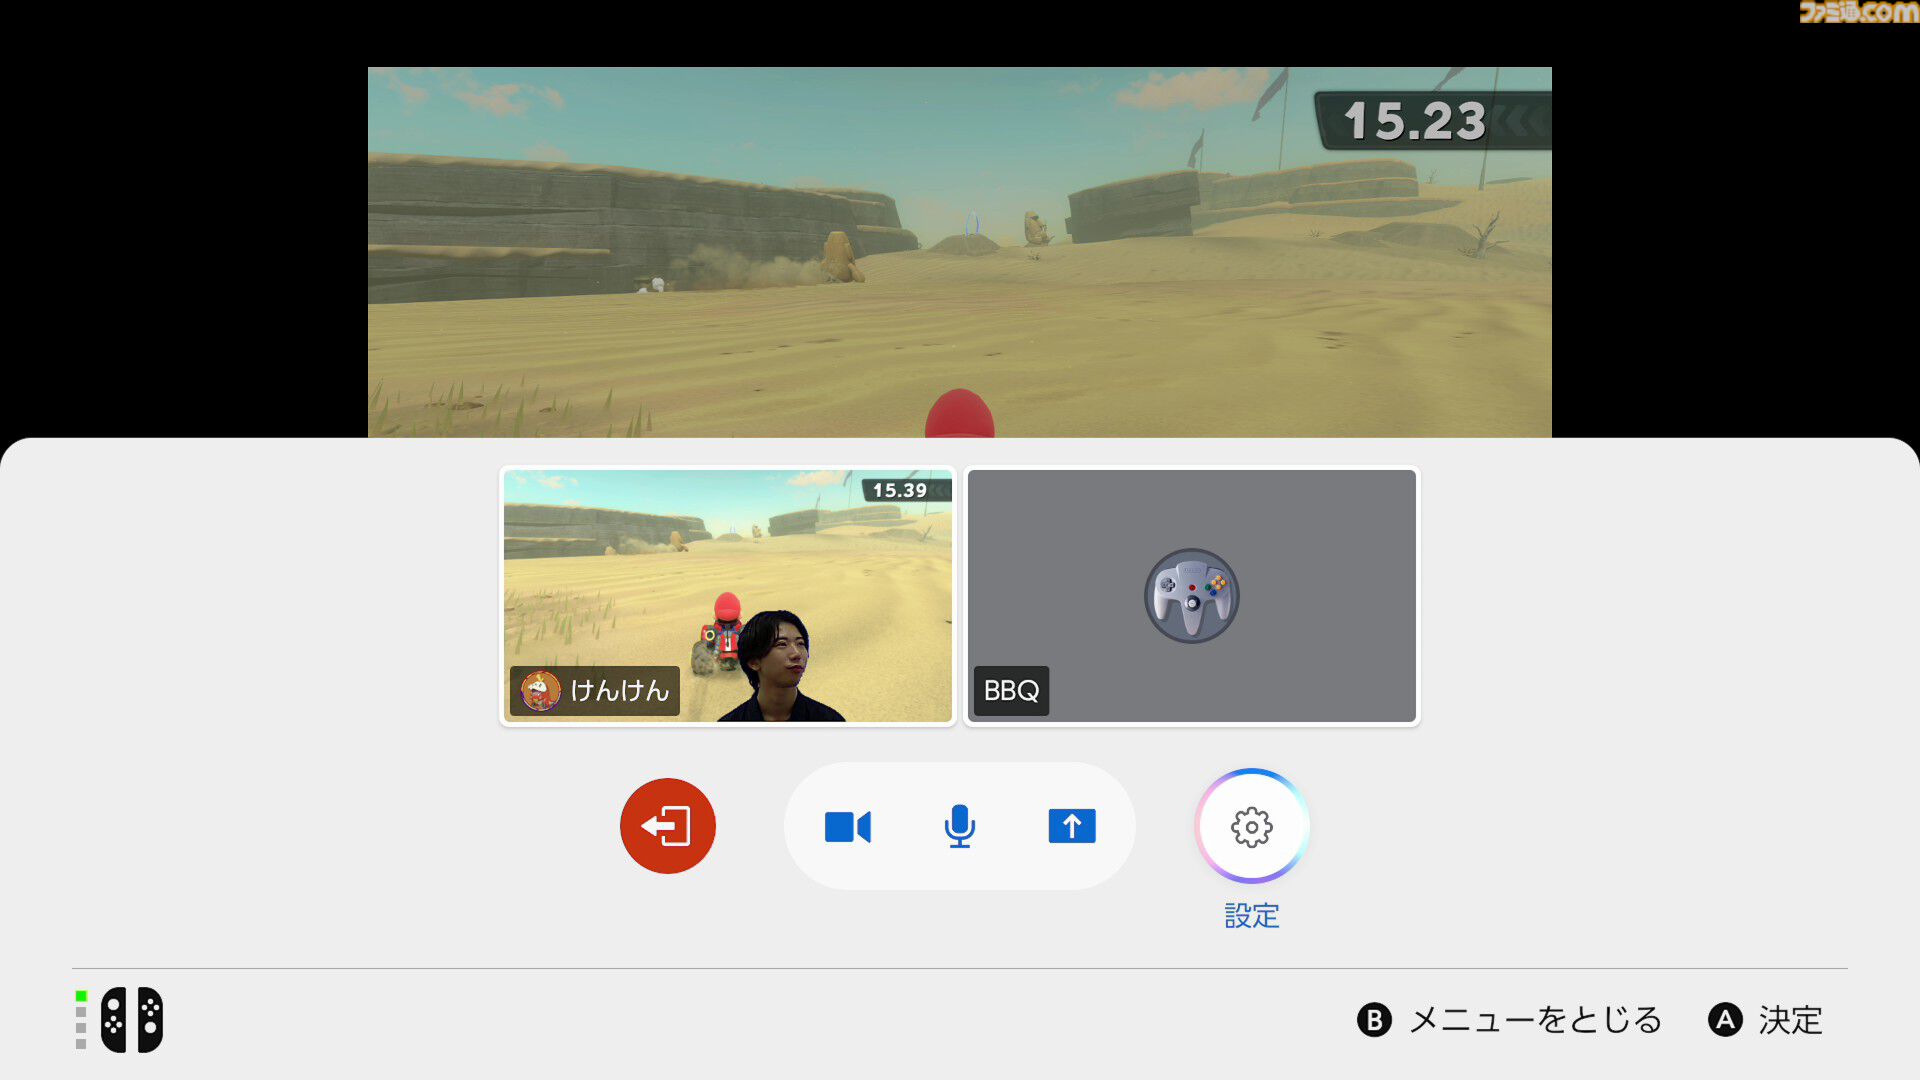Viewport: 1920px width, 1080px height.
Task: Select the けんけん gameplay thumbnail
Action: 728,596
